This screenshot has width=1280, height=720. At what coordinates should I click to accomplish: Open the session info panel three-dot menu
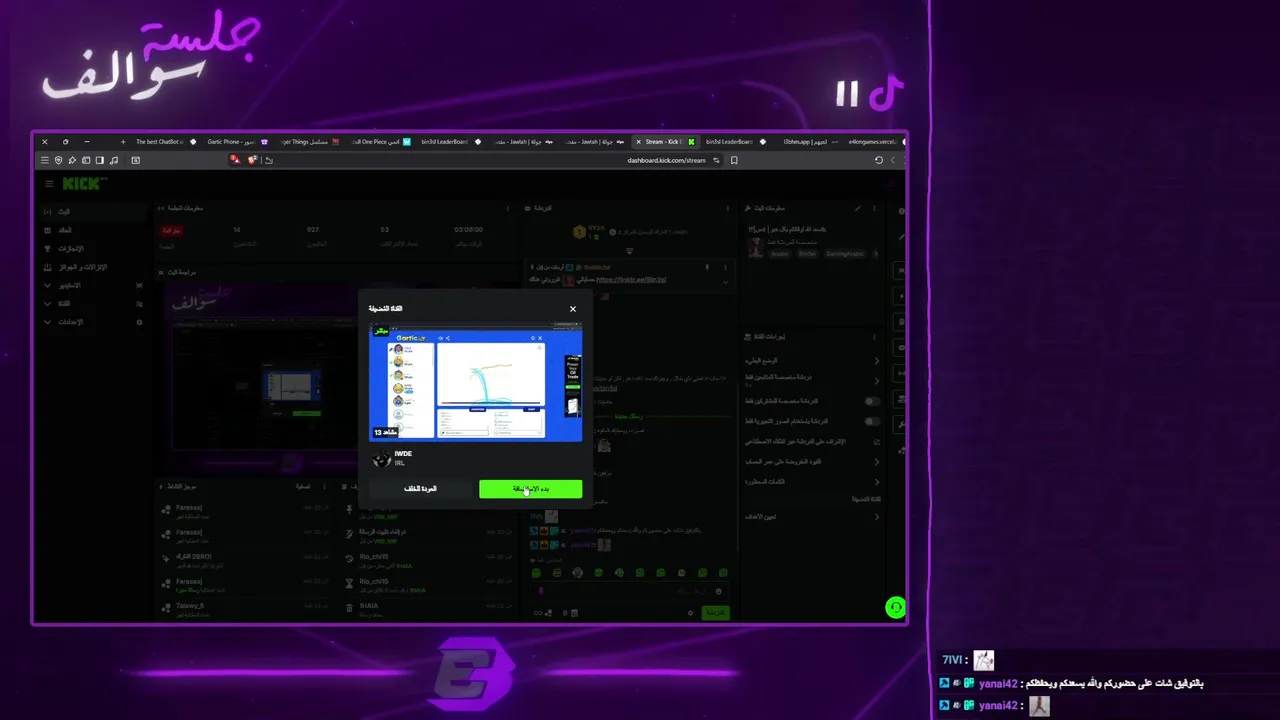tap(509, 208)
